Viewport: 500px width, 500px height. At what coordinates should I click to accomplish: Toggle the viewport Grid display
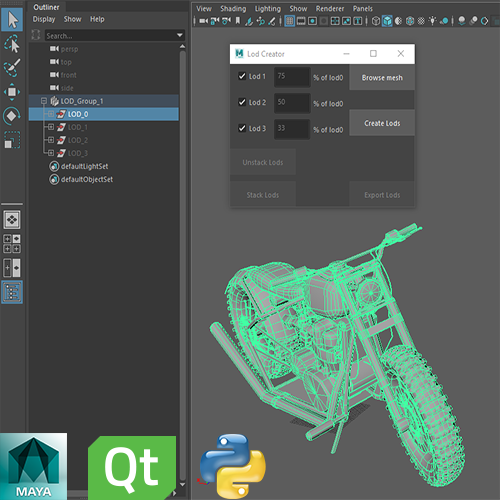(x=290, y=21)
